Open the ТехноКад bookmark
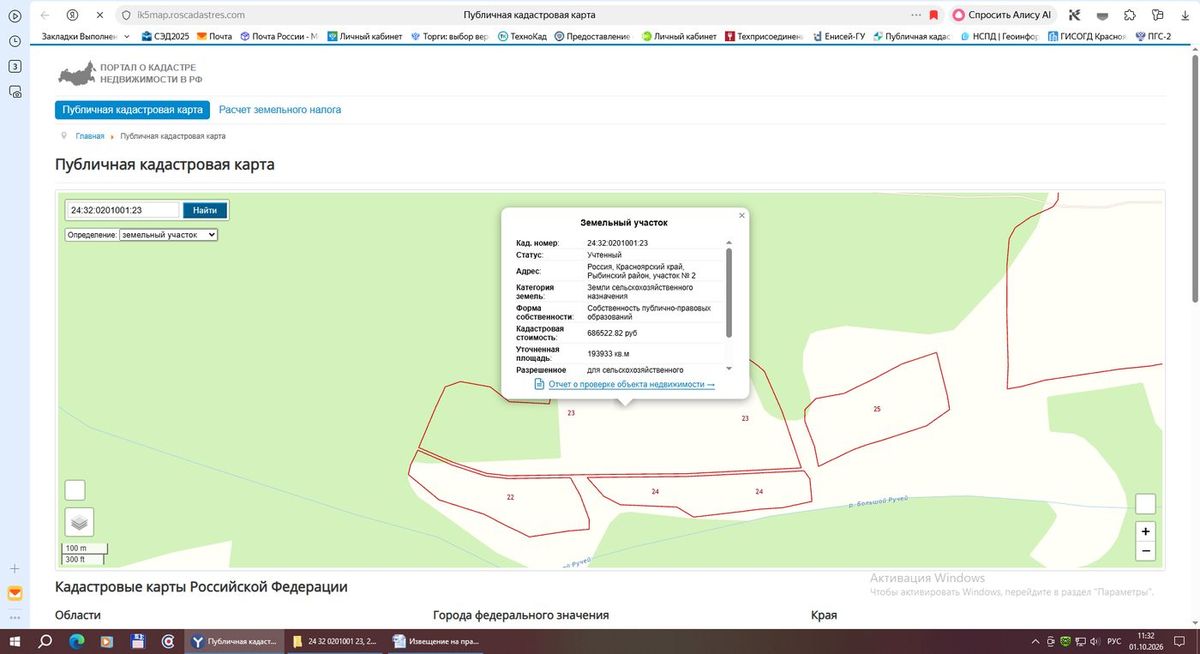Viewport: 1200px width, 654px height. tap(520, 37)
